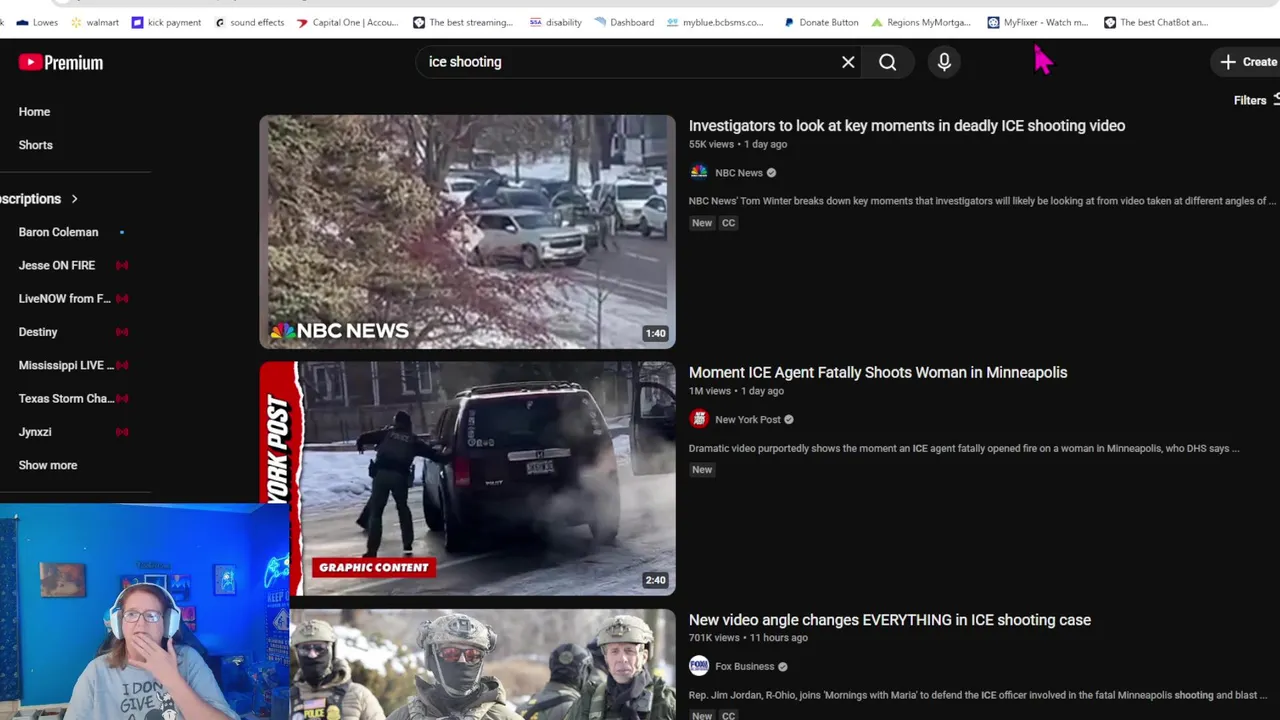
Task: Open the sound effects bookmark
Action: (250, 22)
